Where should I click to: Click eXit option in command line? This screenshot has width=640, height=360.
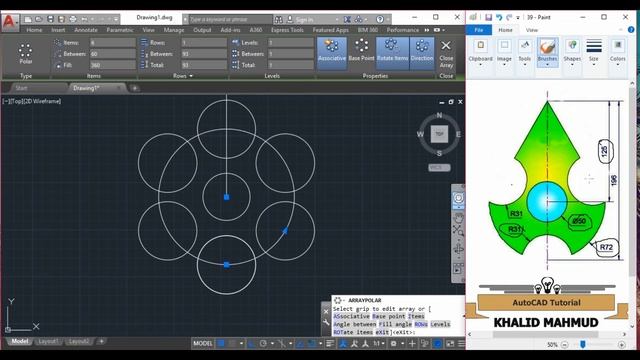[382, 332]
